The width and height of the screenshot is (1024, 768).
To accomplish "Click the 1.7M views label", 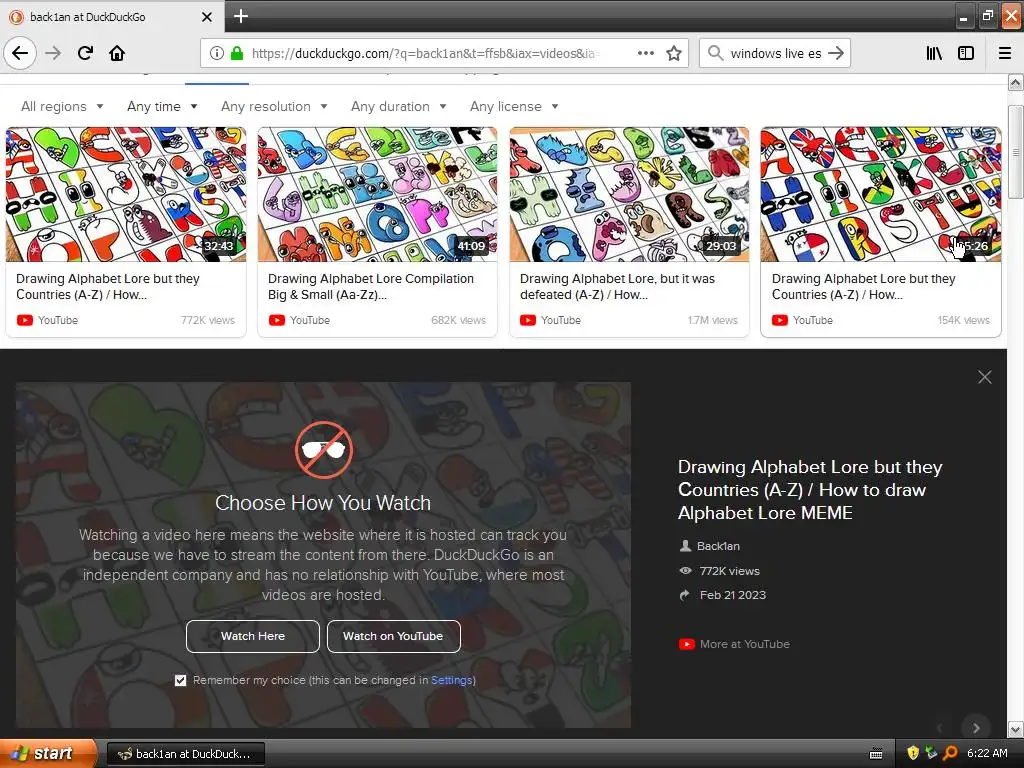I will pyautogui.click(x=712, y=320).
